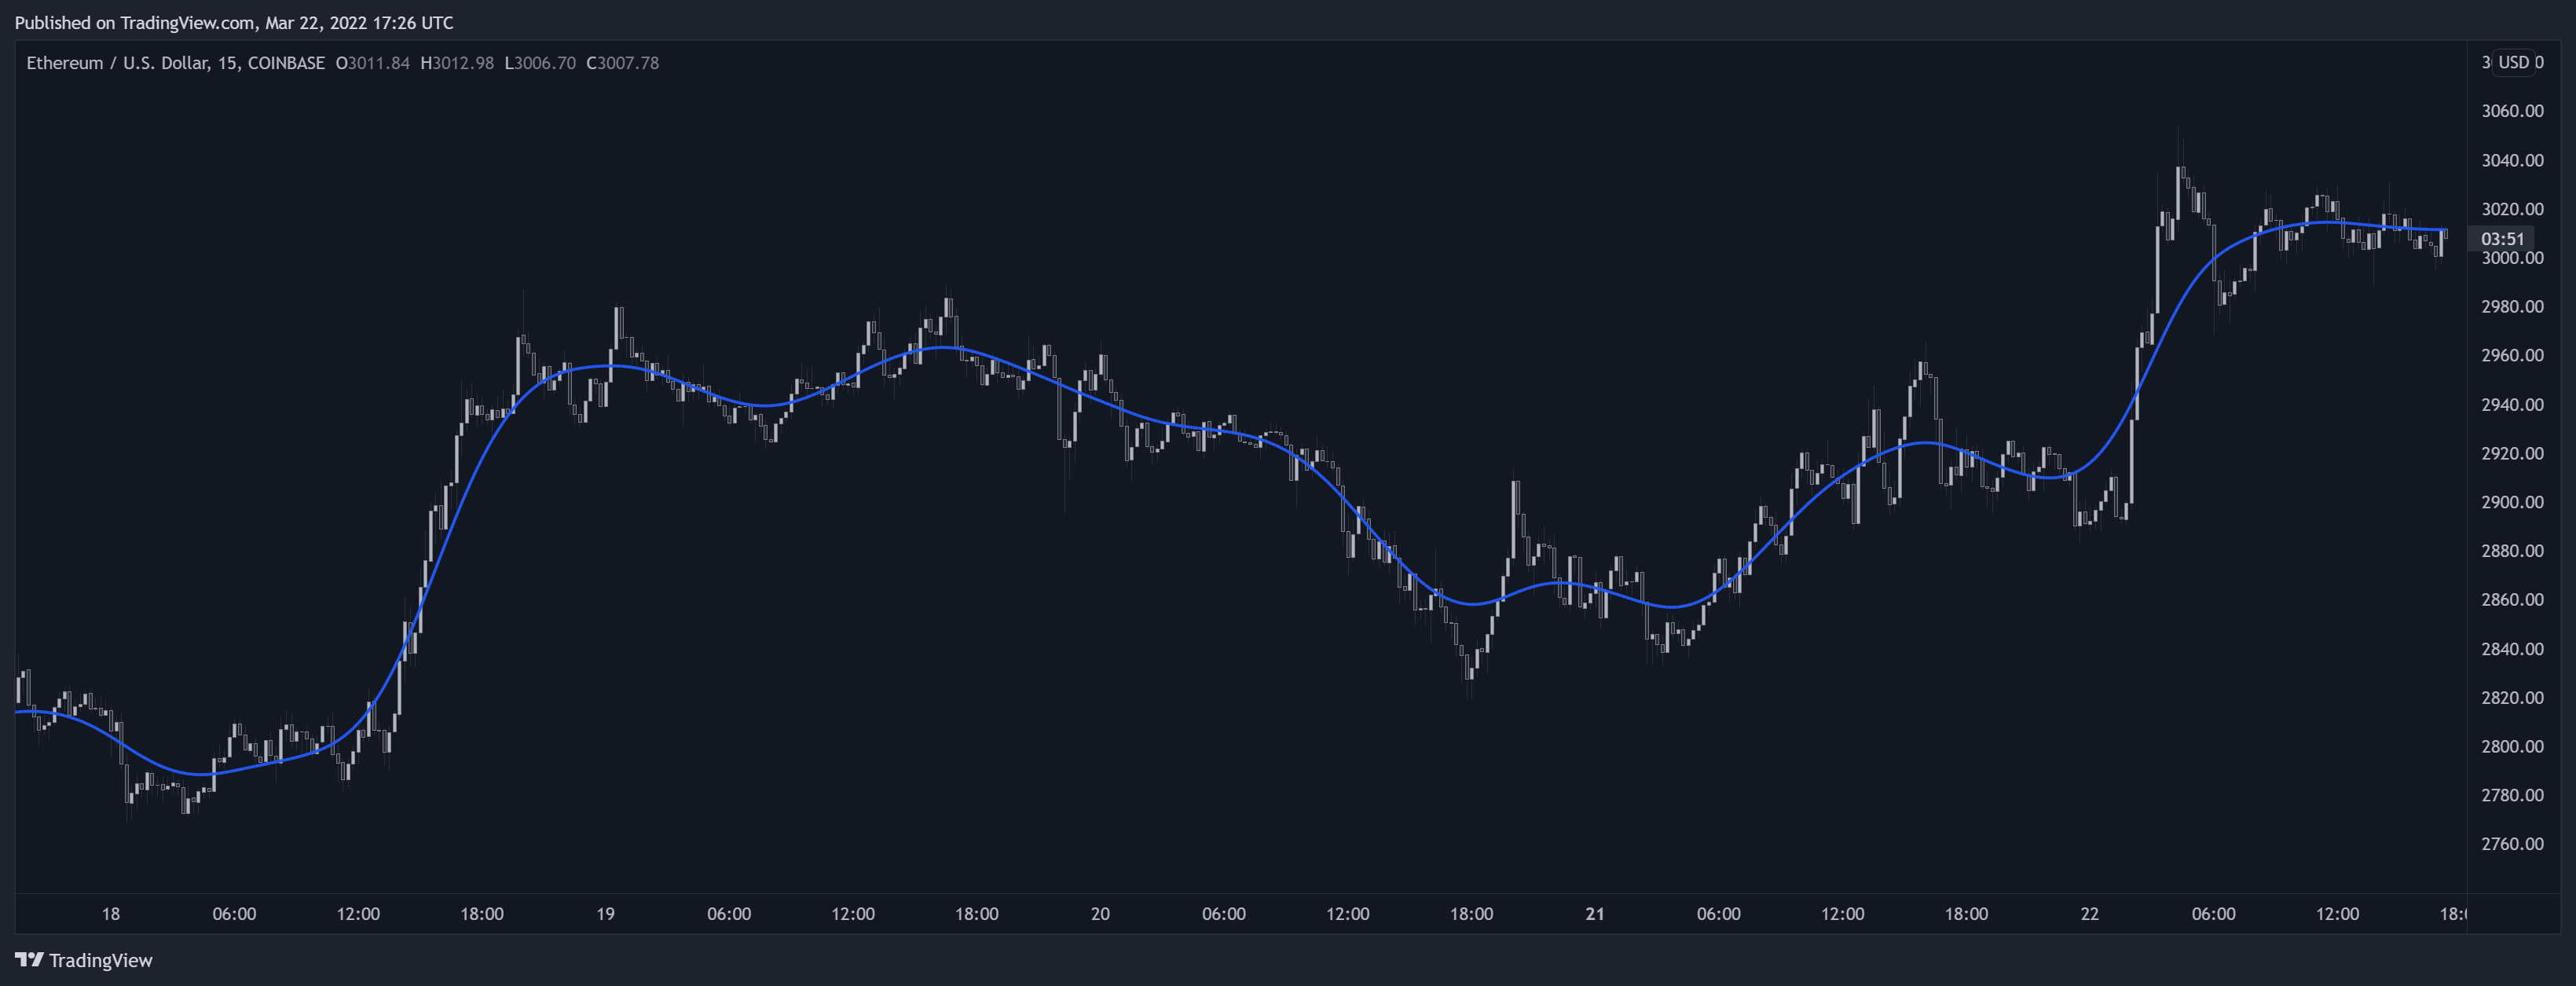This screenshot has height=986, width=2576.
Task: Click the 2980.00 price axis label
Action: pyautogui.click(x=2512, y=307)
